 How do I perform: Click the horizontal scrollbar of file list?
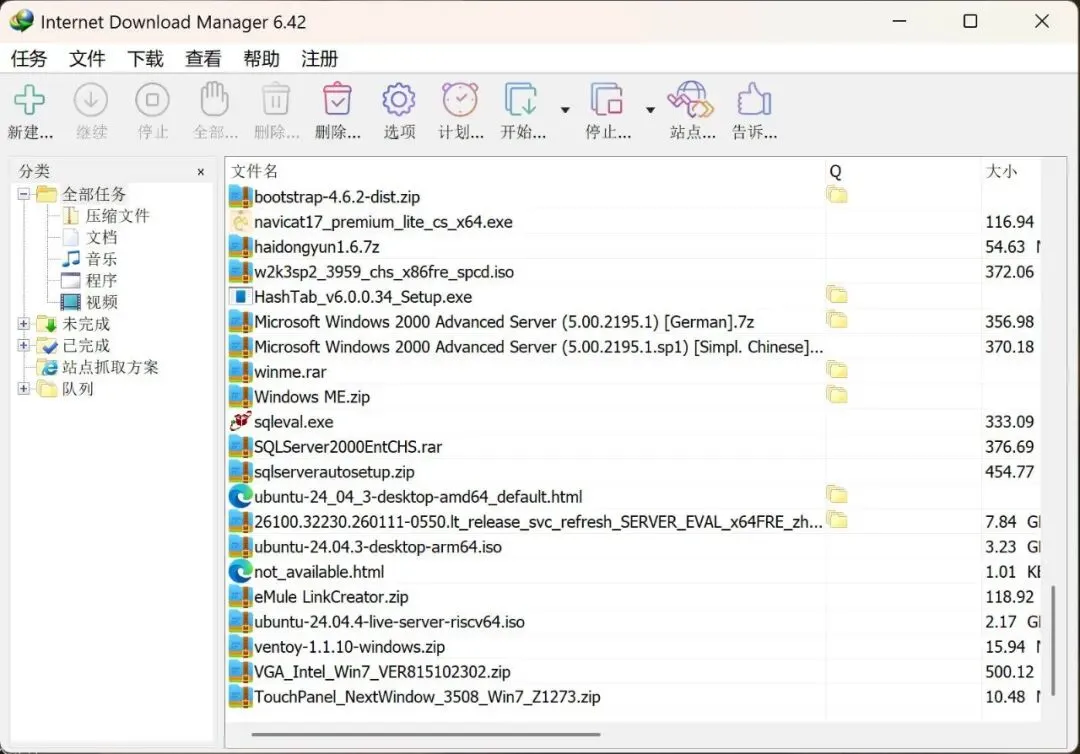click(x=426, y=734)
